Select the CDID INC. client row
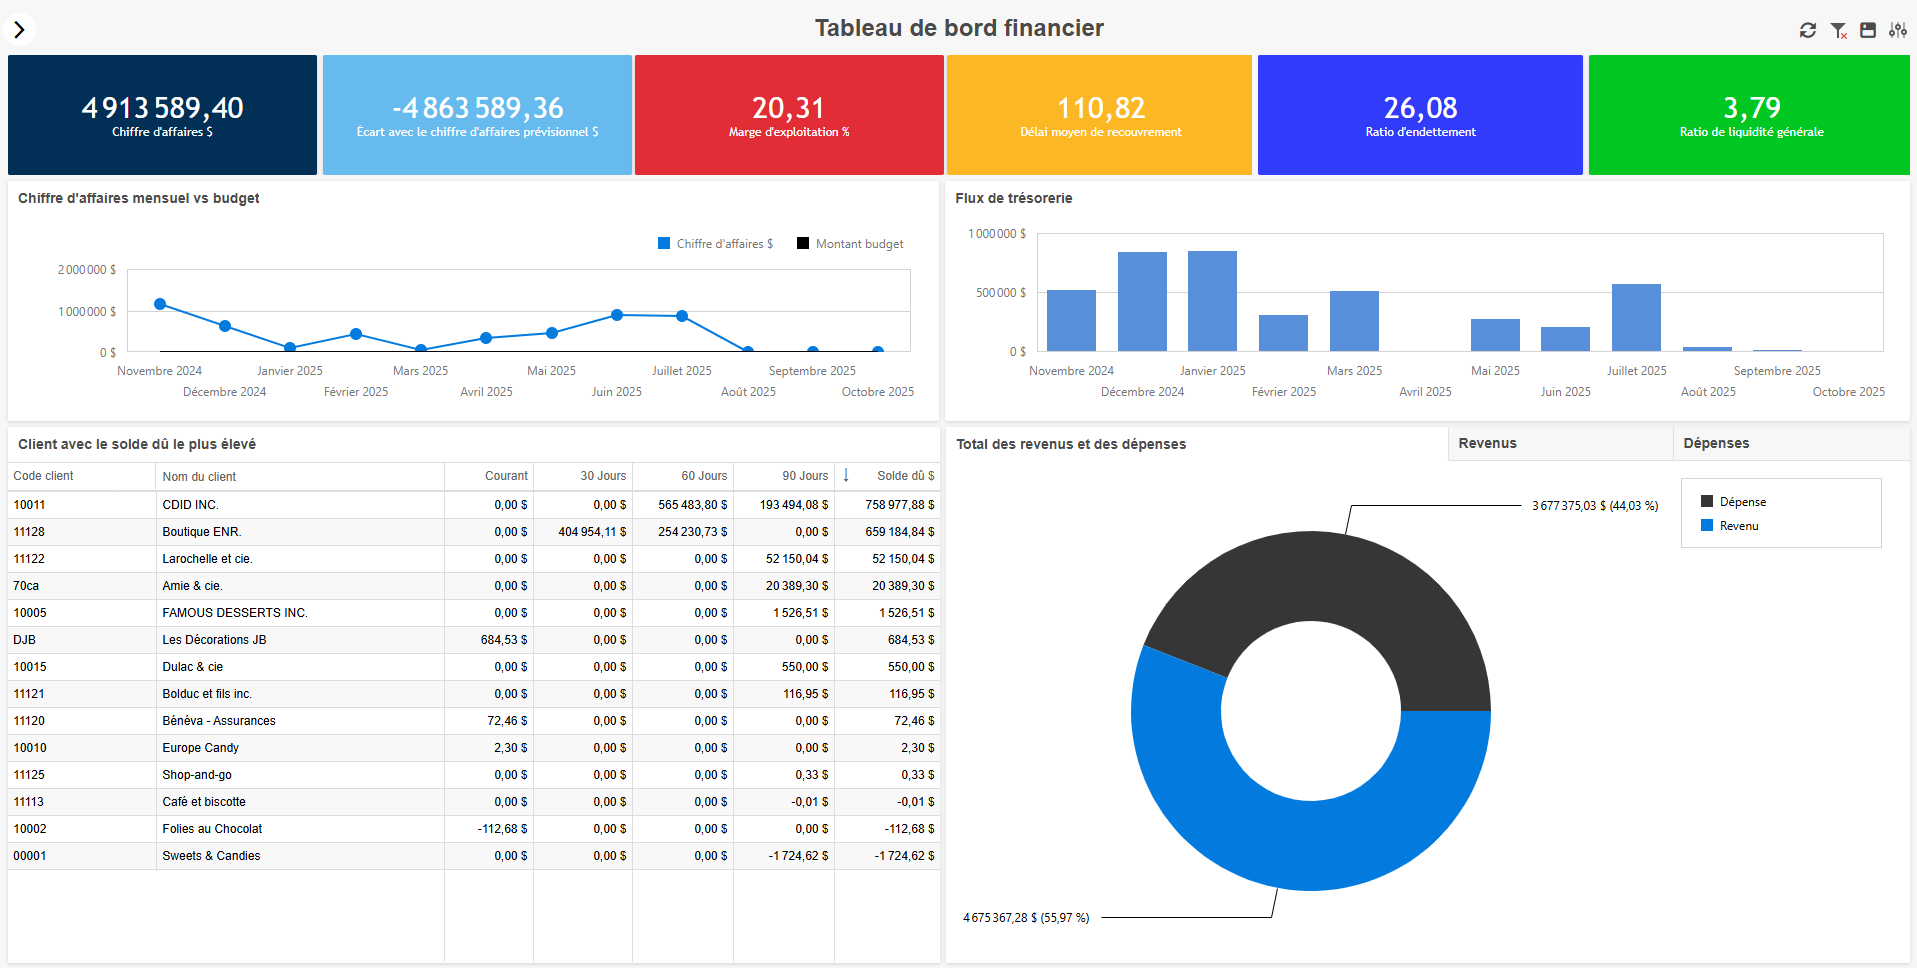The image size is (1917, 968). coord(190,505)
